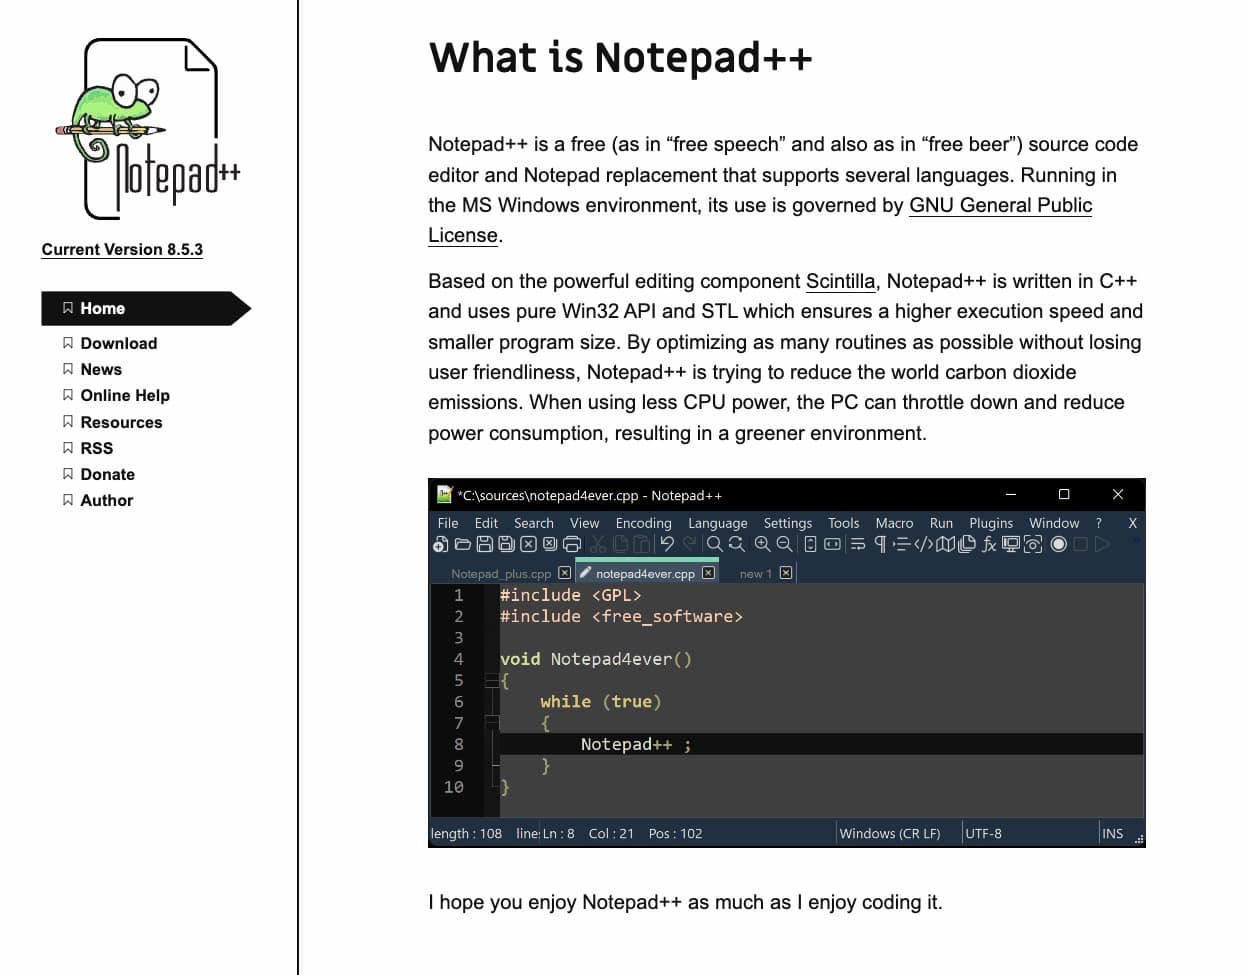Open the GNU General Public License link
This screenshot has height=975, width=1248.
(x=1000, y=205)
